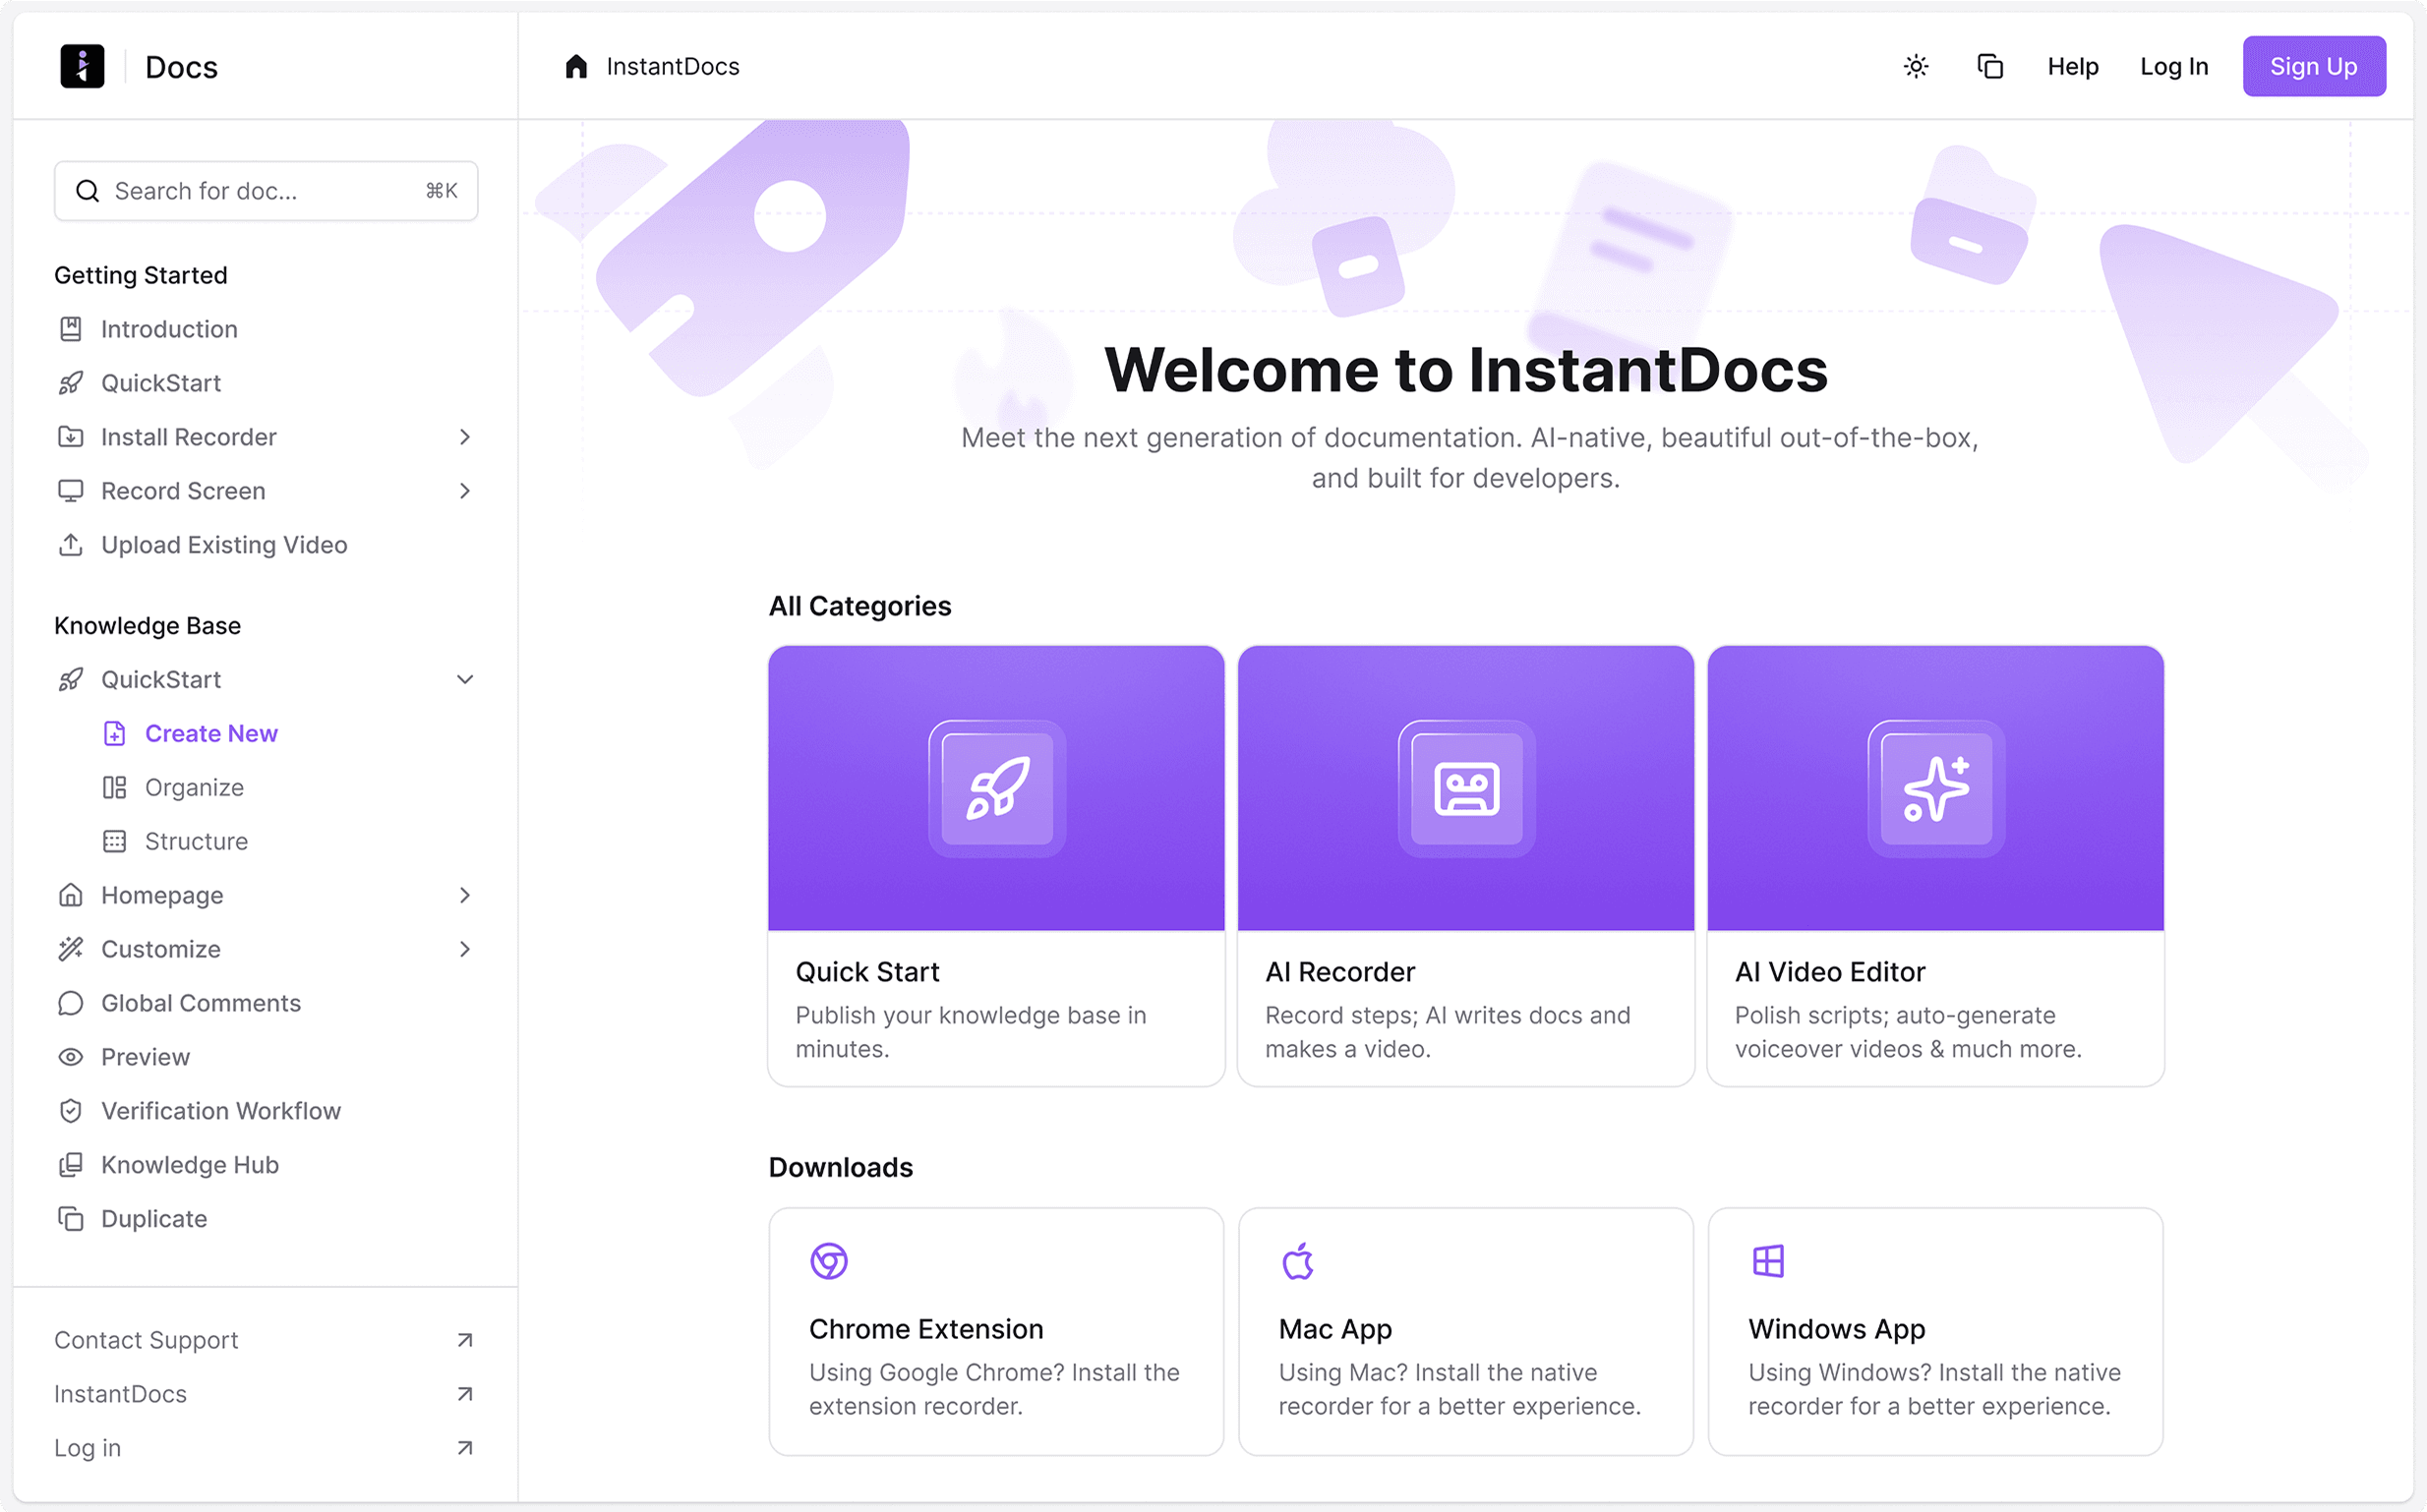Select Create New under QuickStart
Image resolution: width=2427 pixels, height=1512 pixels.
click(212, 732)
